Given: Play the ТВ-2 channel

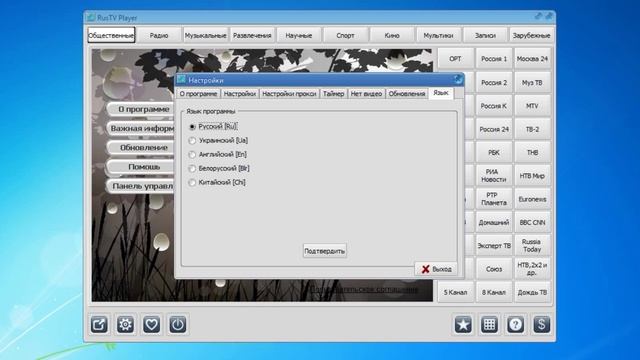Looking at the screenshot, I should 532,129.
